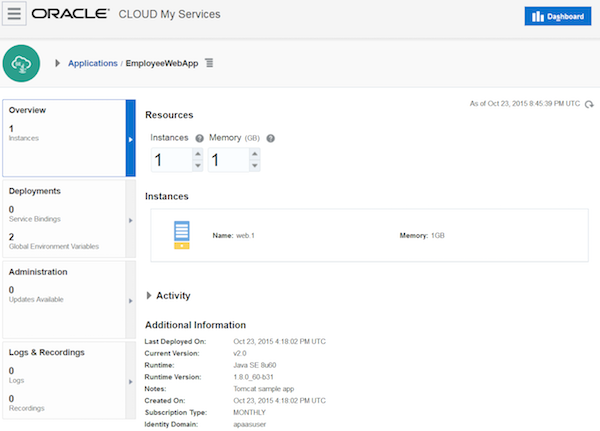Expand the triangle before Applications breadcrumb
Screen dimensions: 600x431
coord(57,63)
